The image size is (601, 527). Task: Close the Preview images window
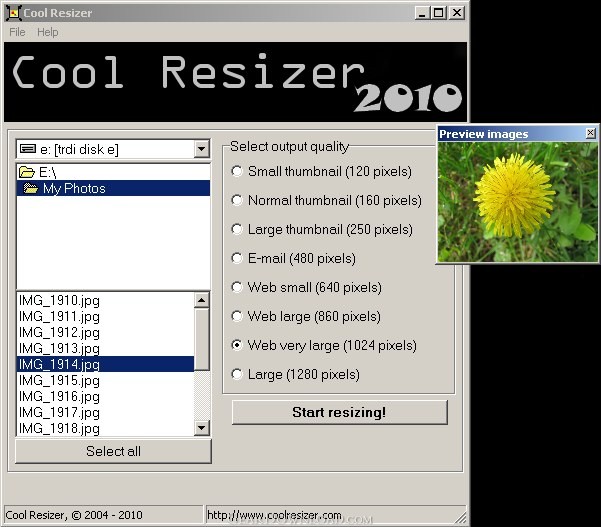click(591, 133)
